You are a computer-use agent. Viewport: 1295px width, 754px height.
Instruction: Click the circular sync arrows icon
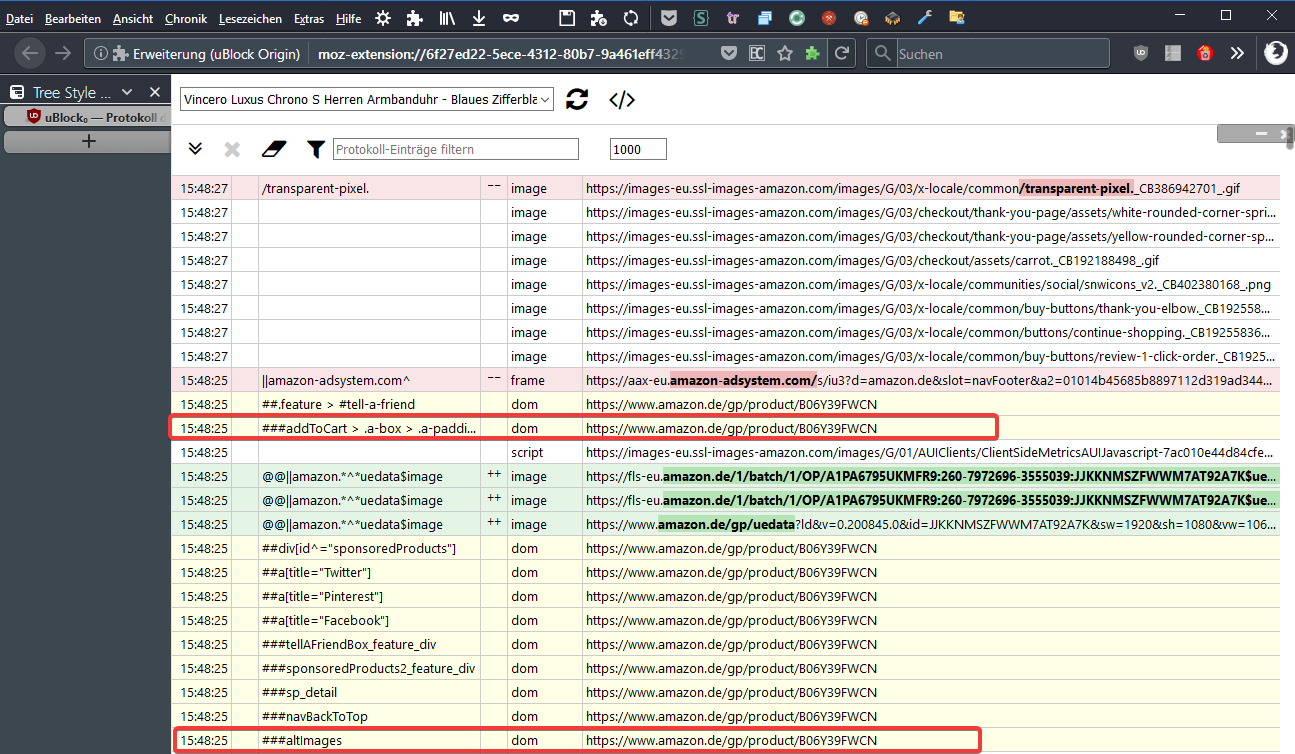coord(631,18)
